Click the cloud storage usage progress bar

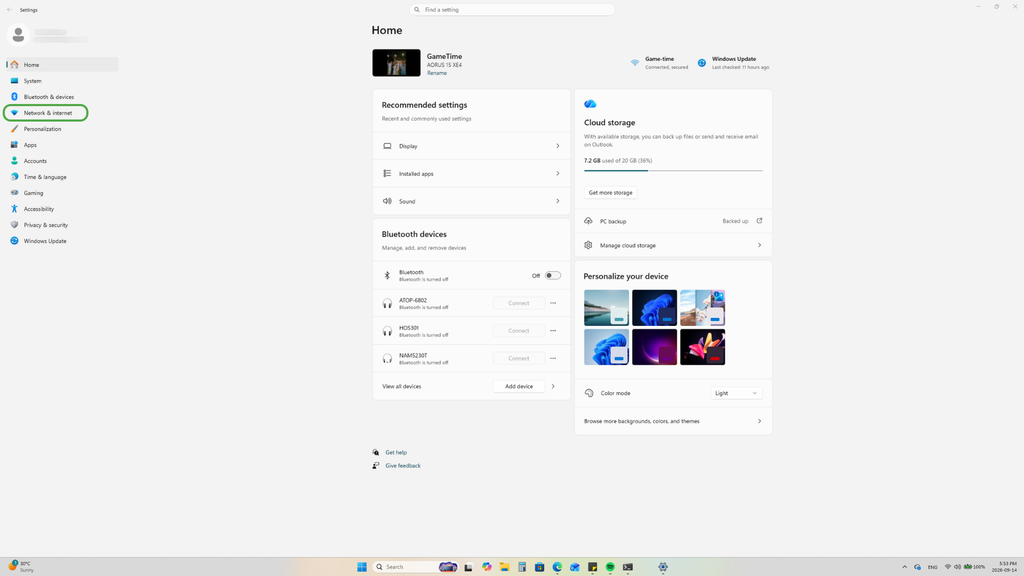(673, 170)
